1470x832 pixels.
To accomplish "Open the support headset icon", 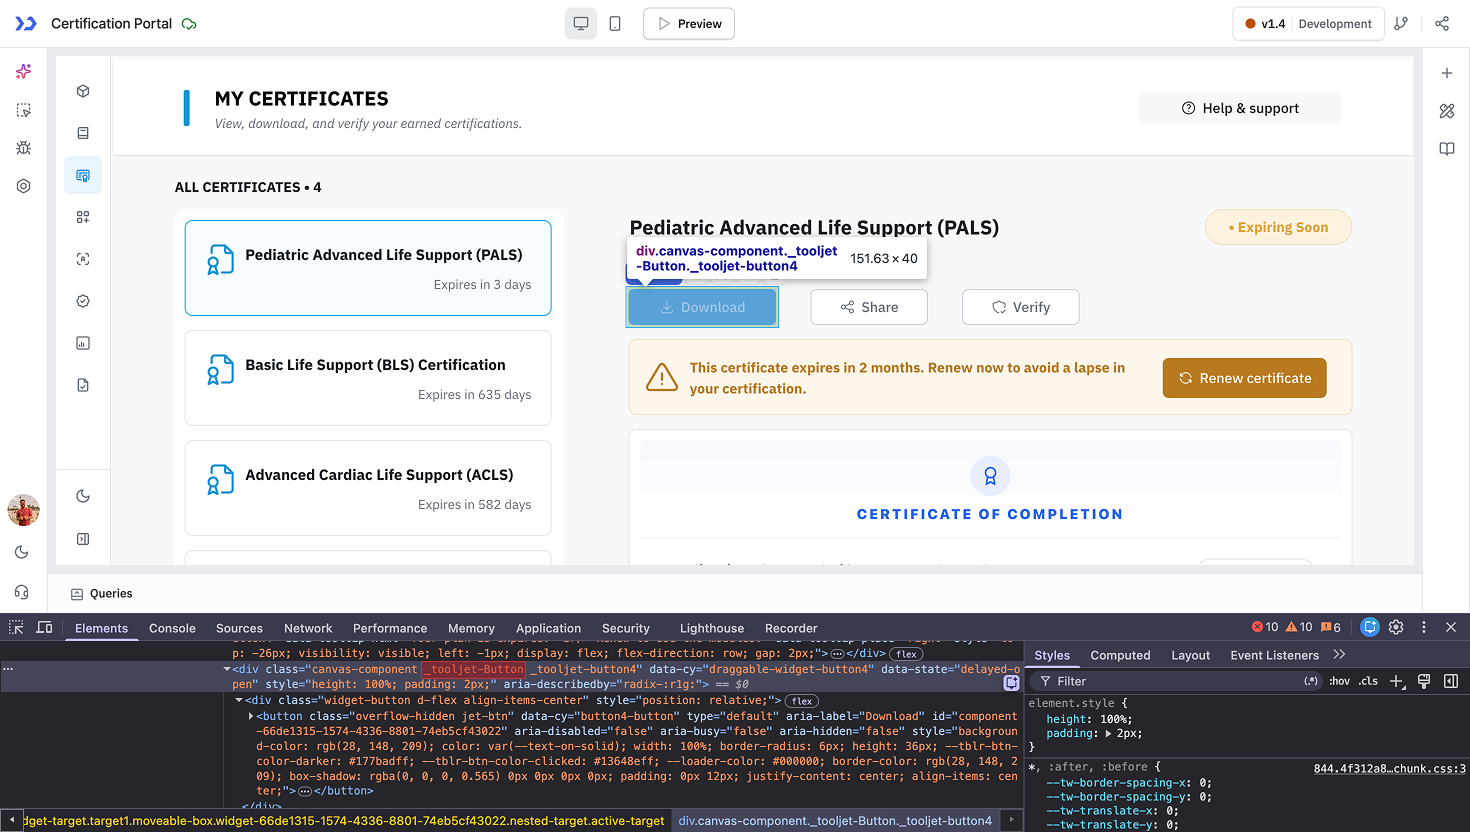I will click(22, 592).
